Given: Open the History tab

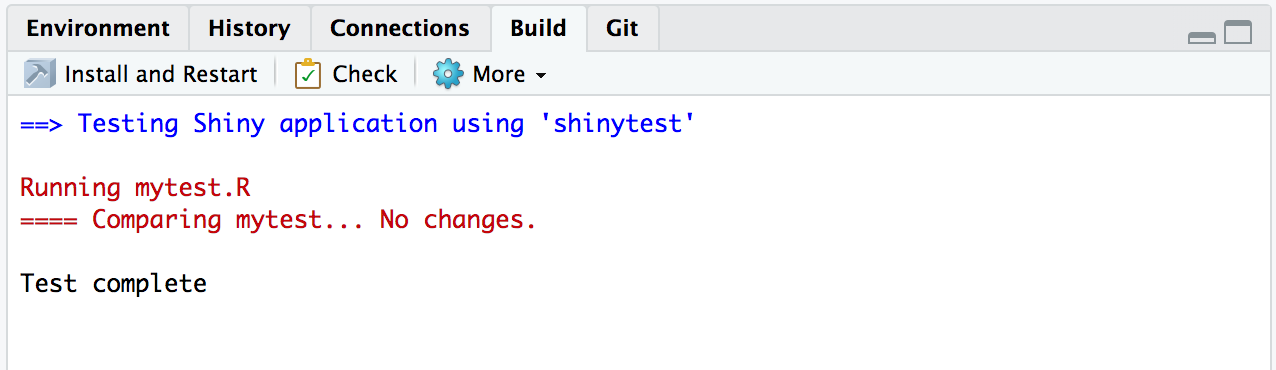Looking at the screenshot, I should tap(249, 28).
